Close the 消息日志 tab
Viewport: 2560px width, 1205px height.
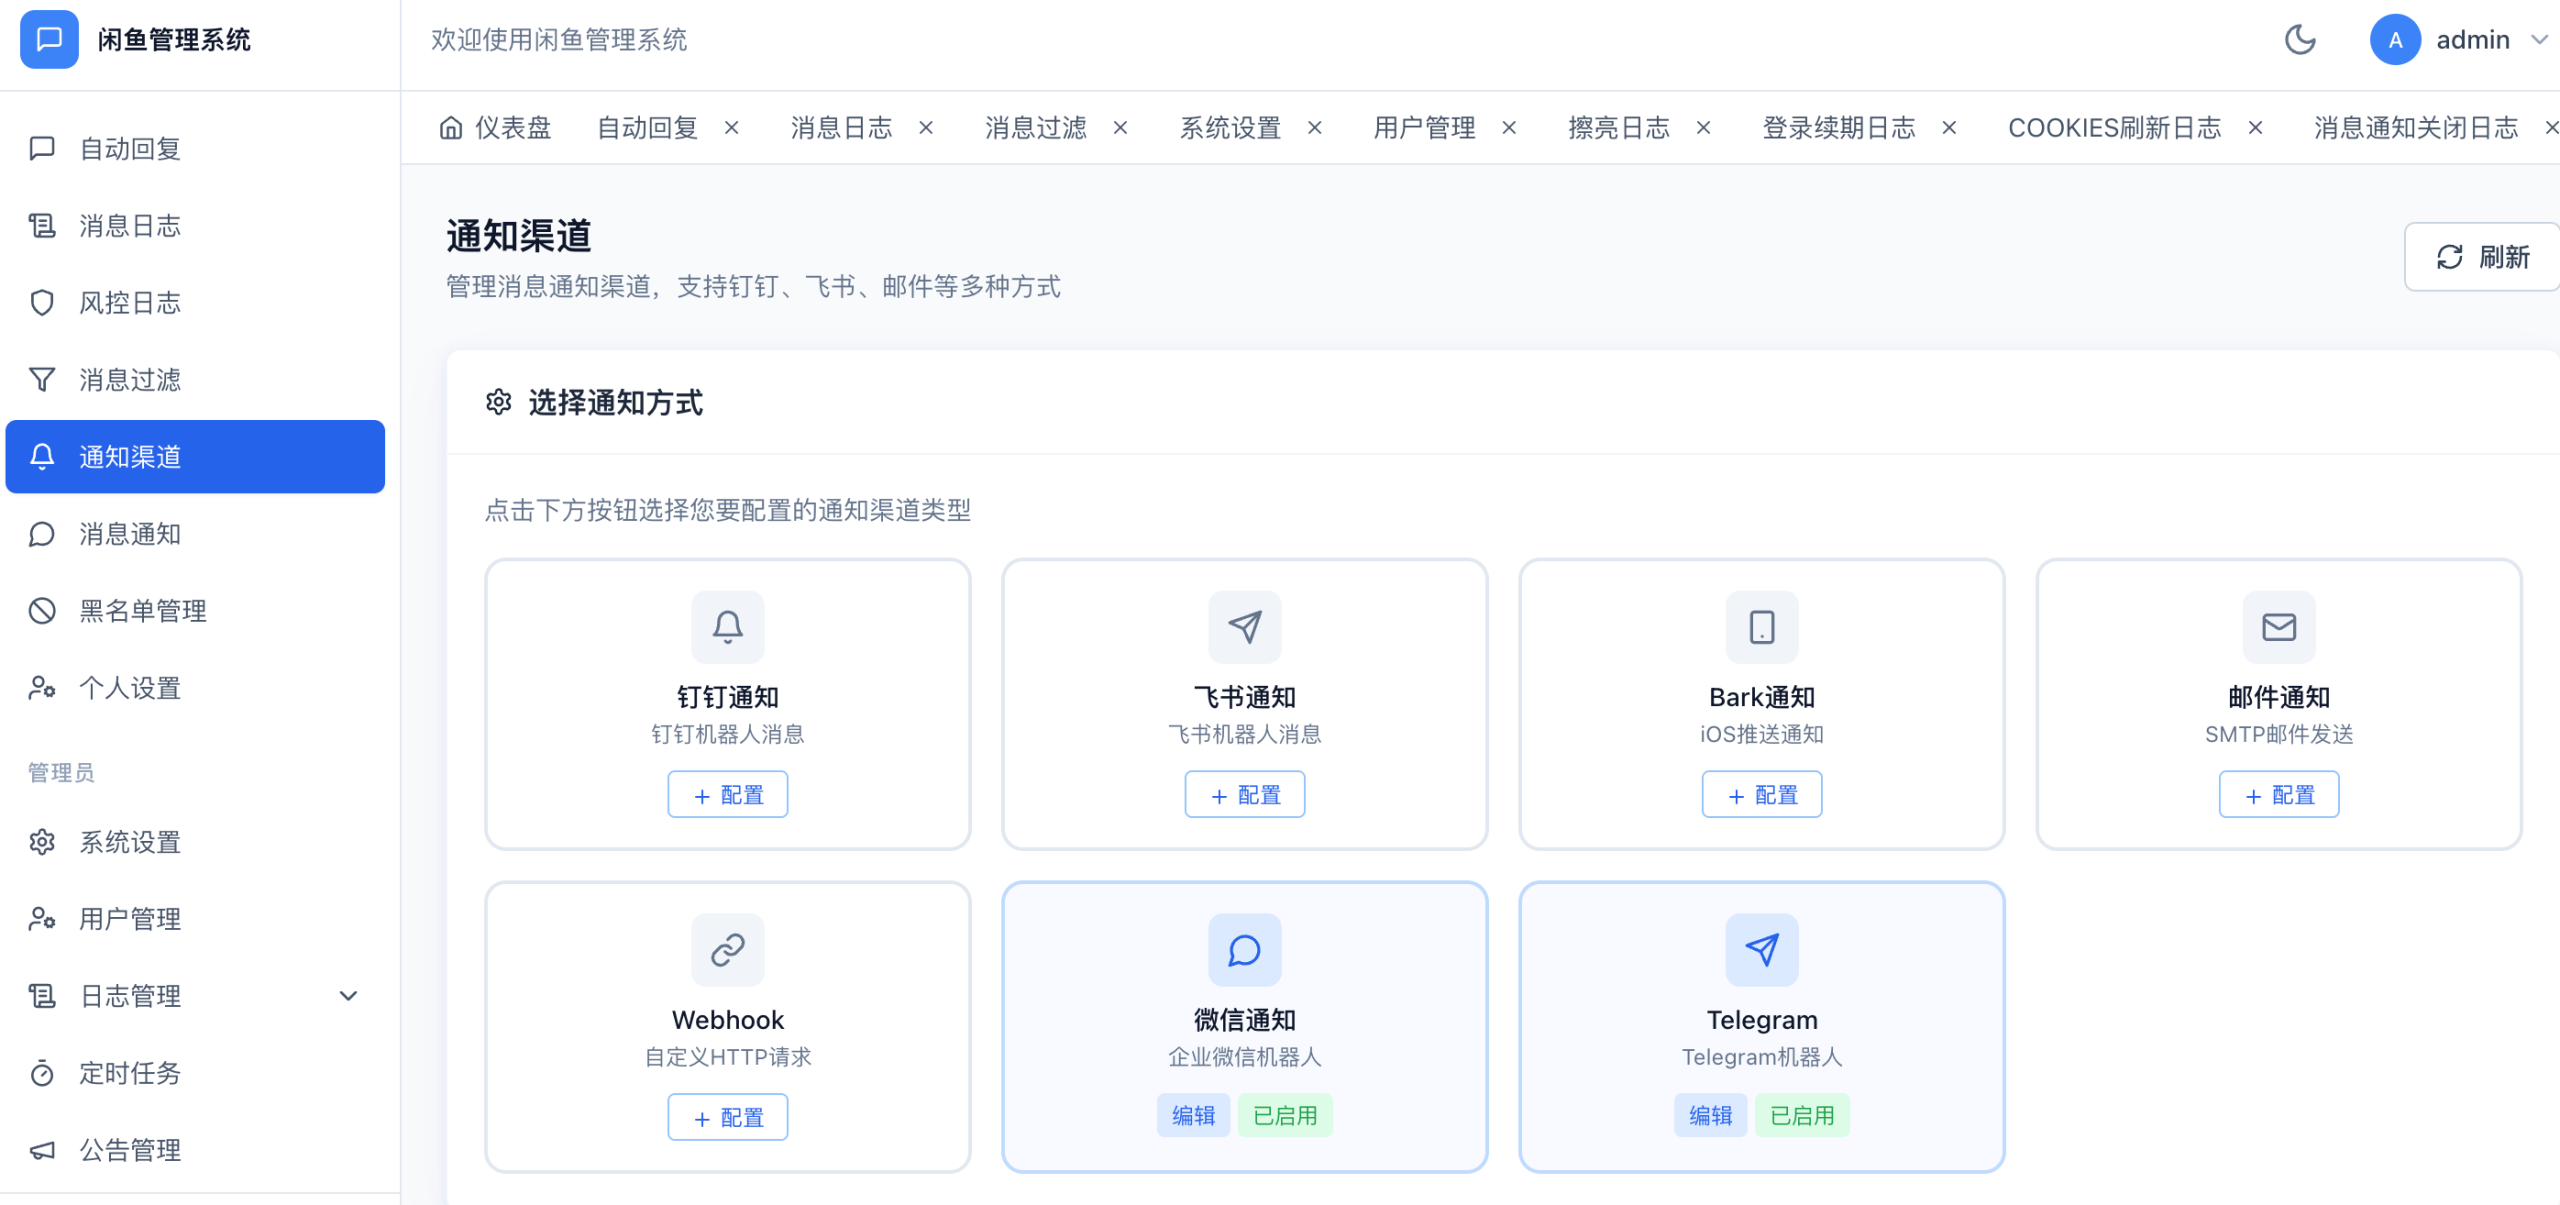pyautogui.click(x=926, y=128)
